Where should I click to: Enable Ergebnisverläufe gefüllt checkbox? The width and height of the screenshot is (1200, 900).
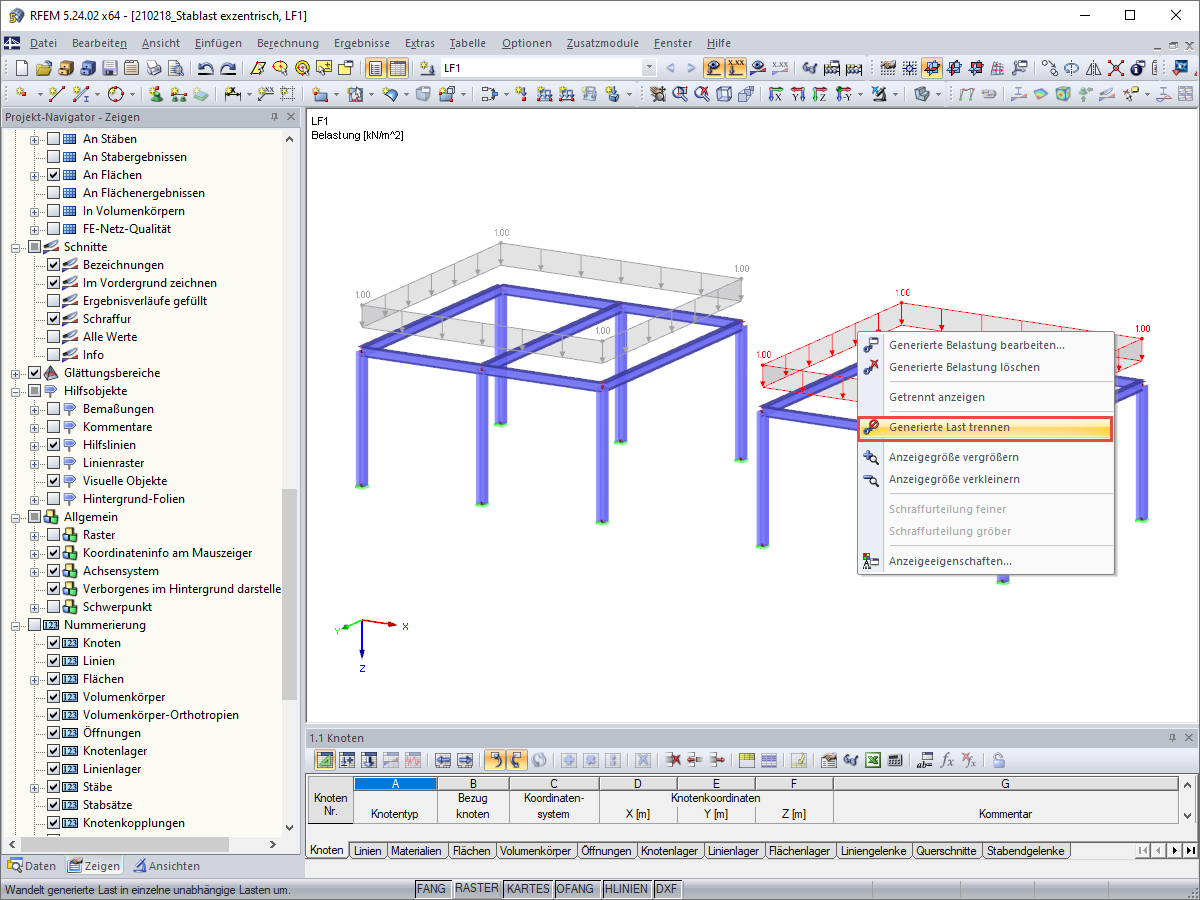54,301
